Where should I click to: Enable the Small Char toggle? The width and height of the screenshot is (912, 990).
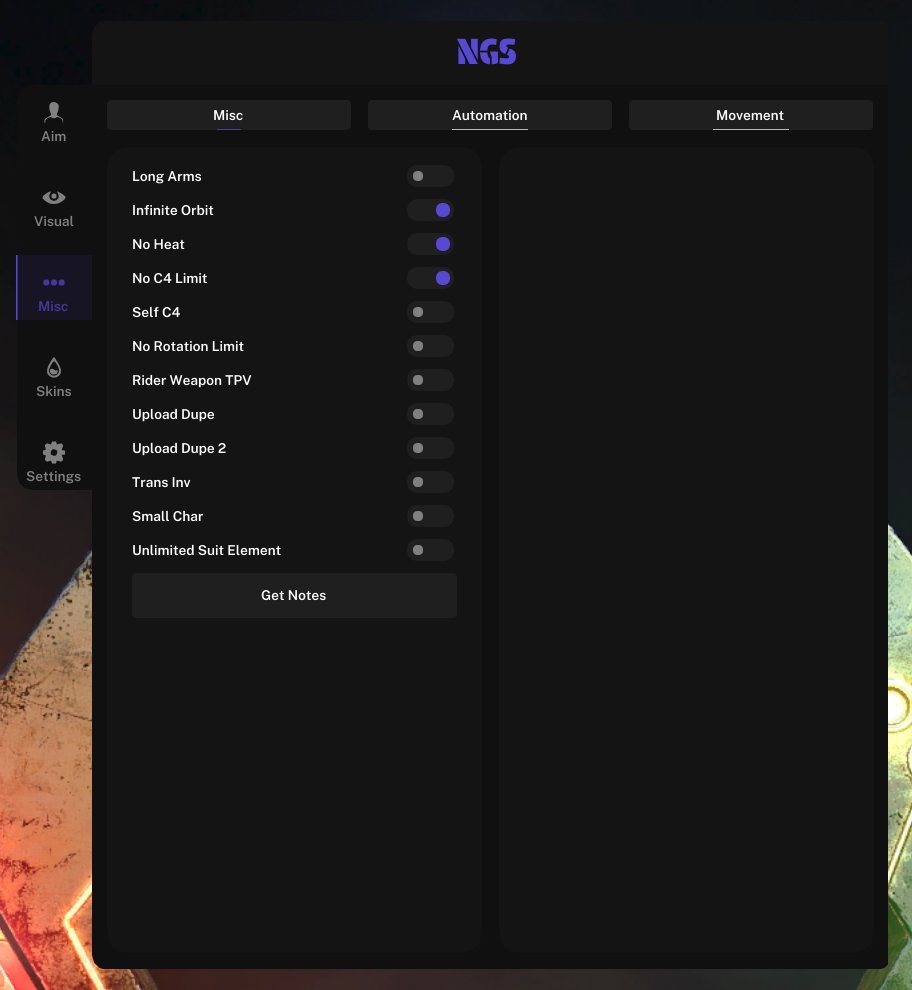[x=430, y=516]
